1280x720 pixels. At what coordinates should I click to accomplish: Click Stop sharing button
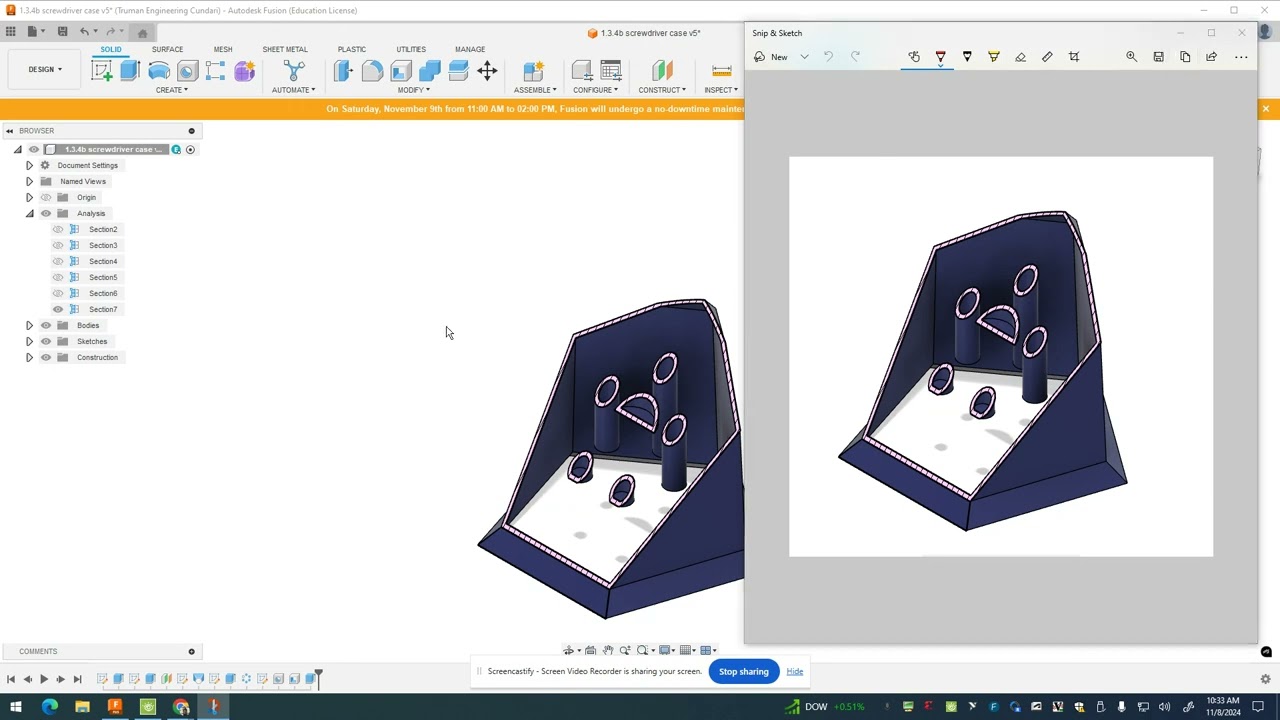coord(744,671)
